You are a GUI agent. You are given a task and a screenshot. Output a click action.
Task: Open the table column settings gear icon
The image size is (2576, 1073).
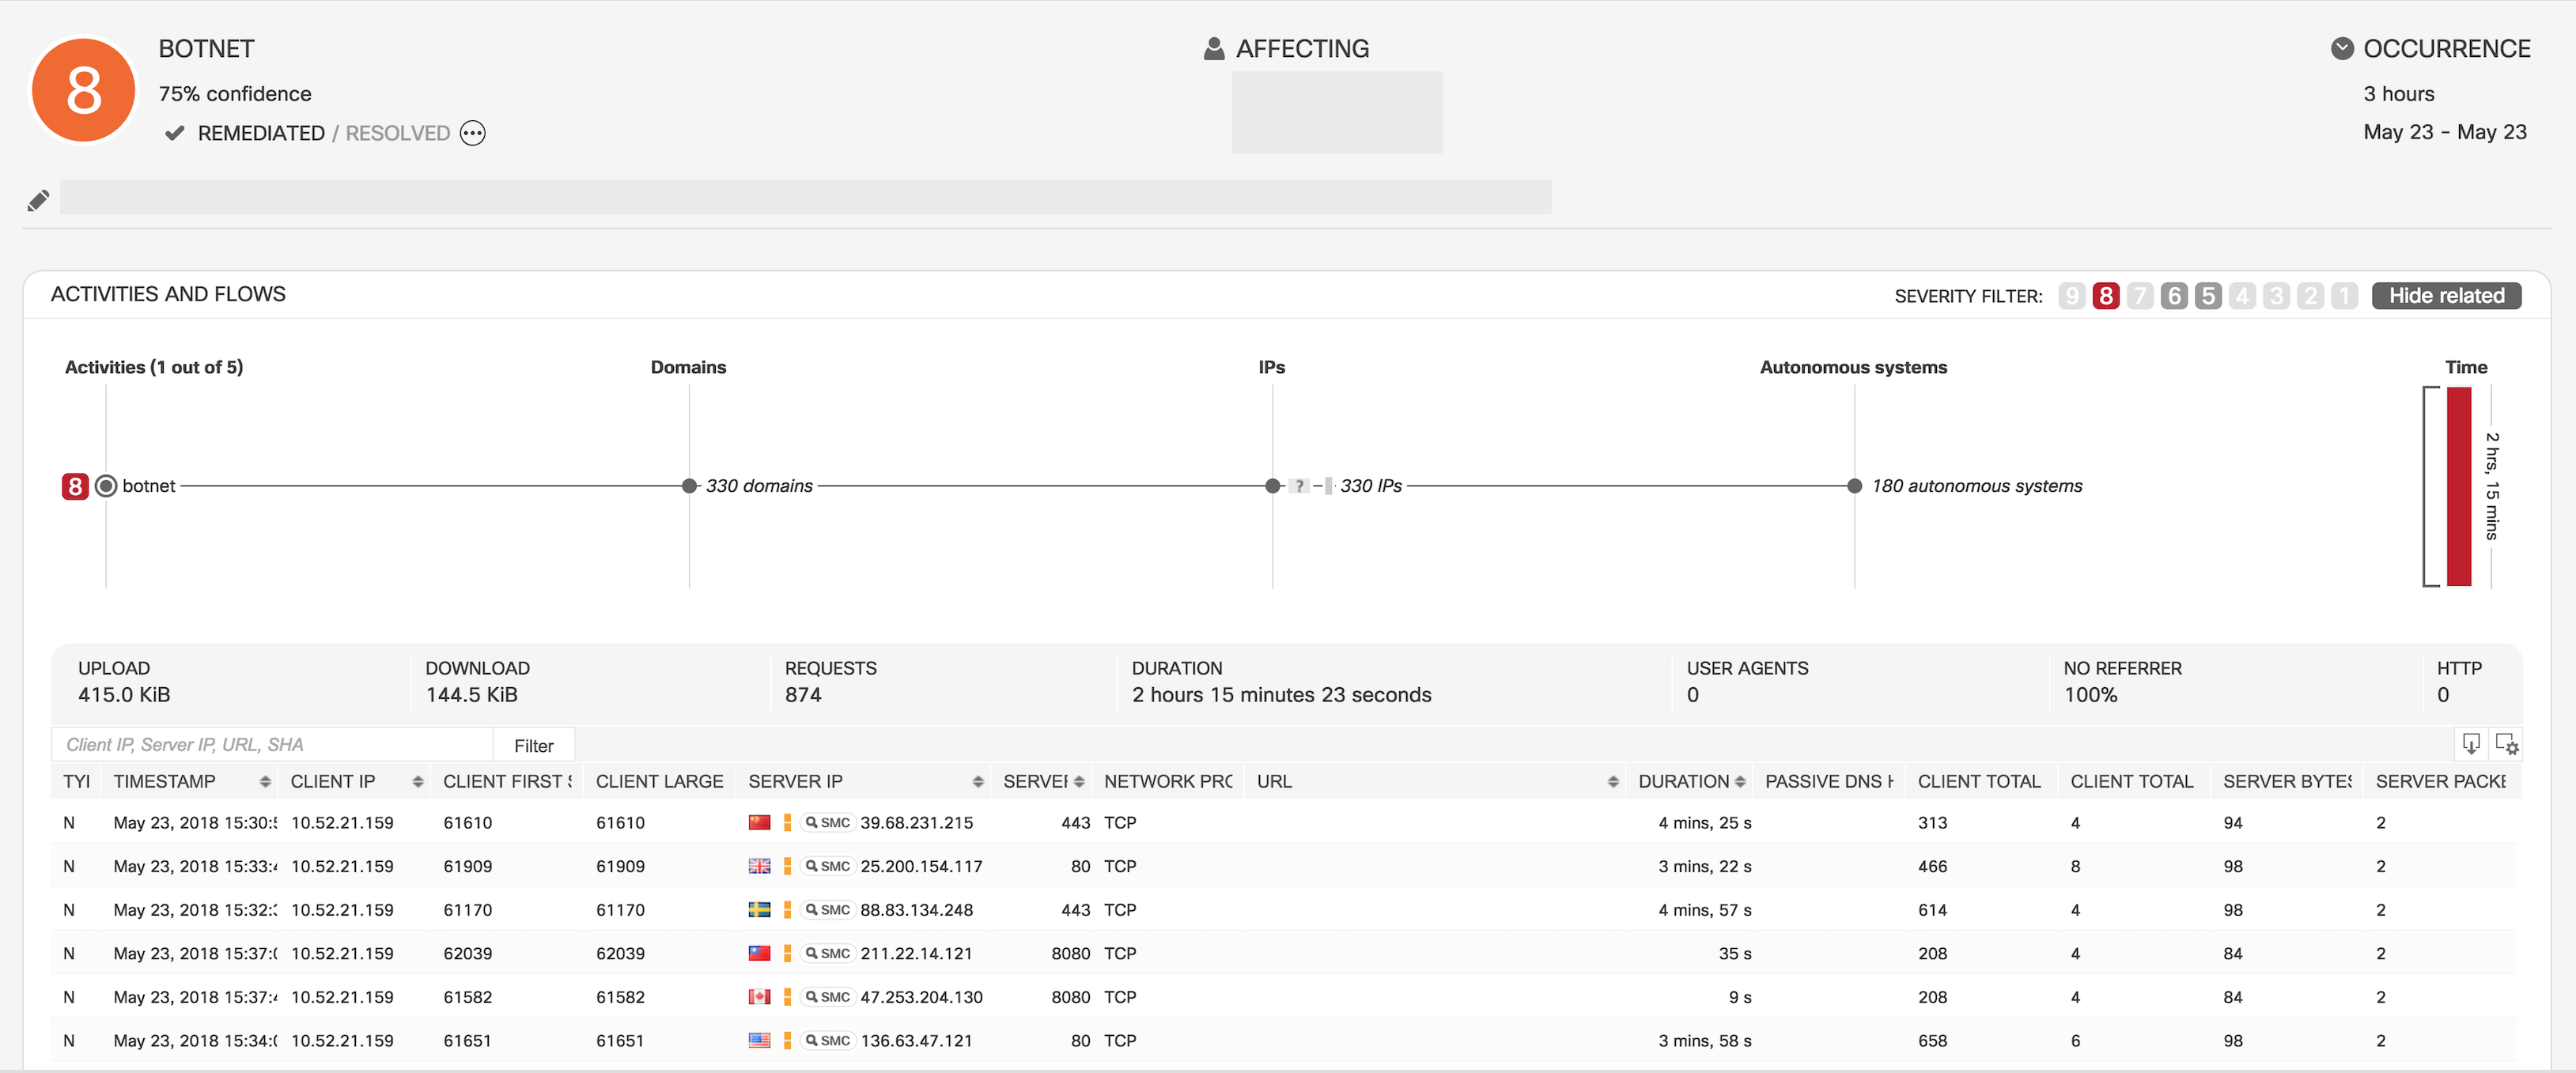2508,744
